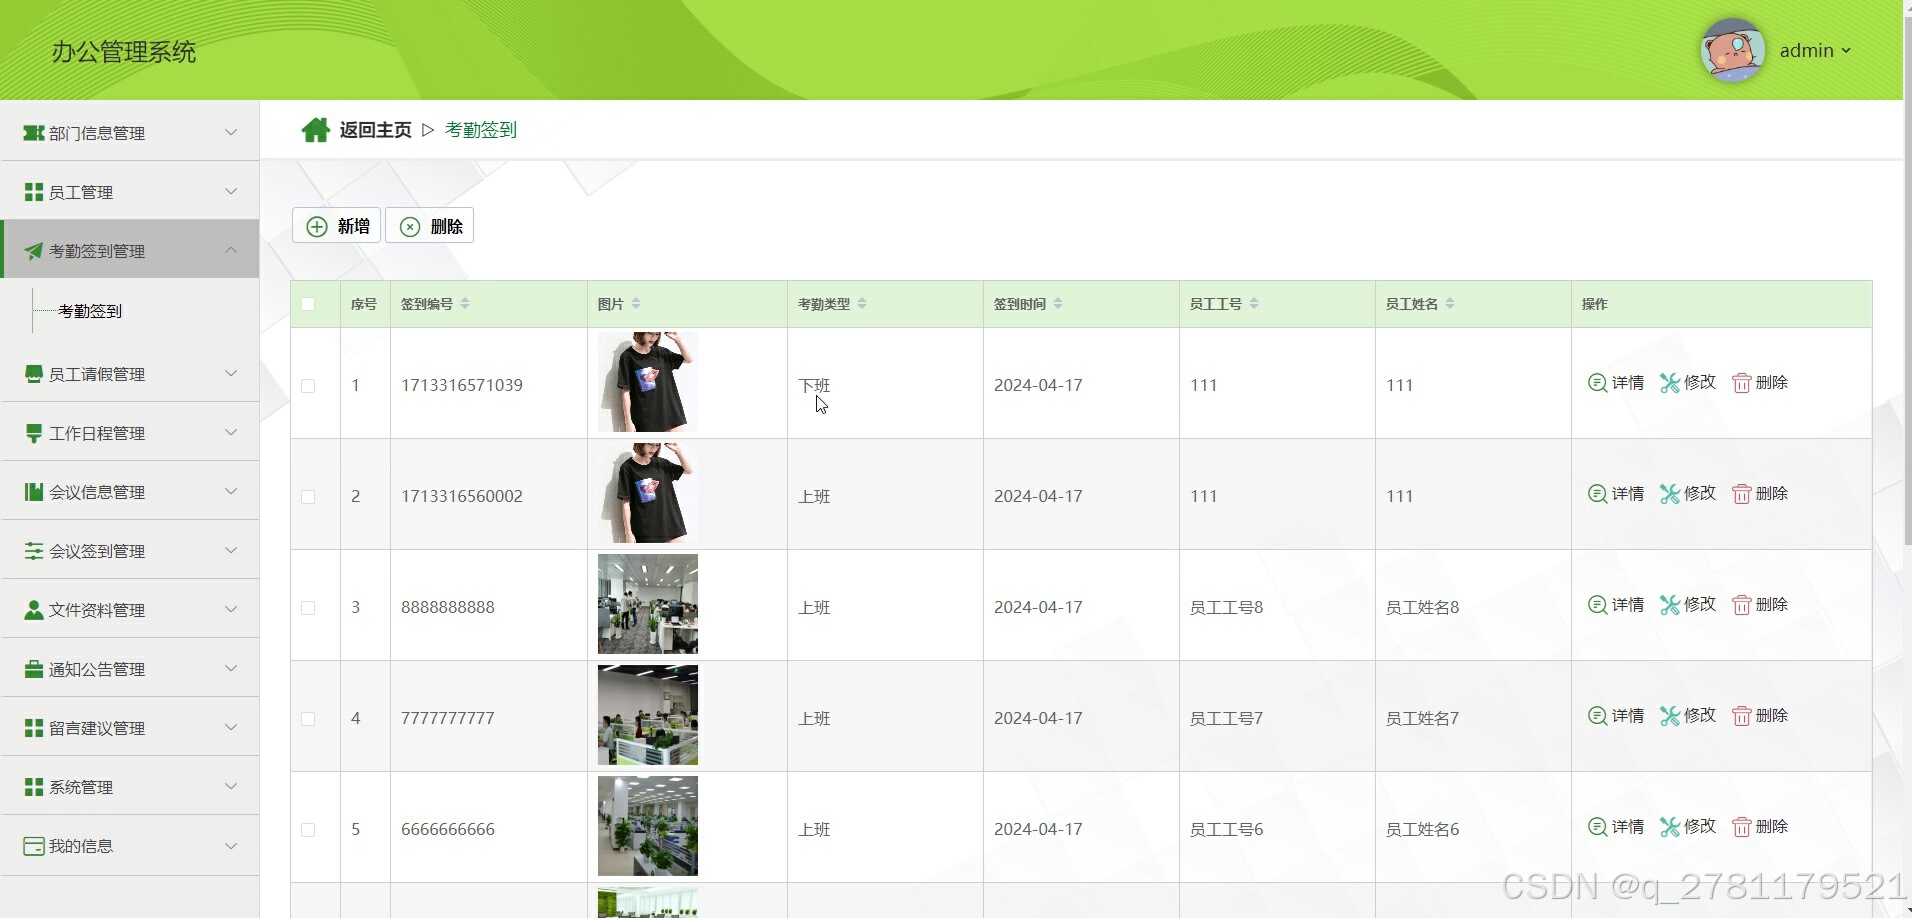Sort by 图片 column arrows
The height and width of the screenshot is (918, 1912).
point(636,303)
